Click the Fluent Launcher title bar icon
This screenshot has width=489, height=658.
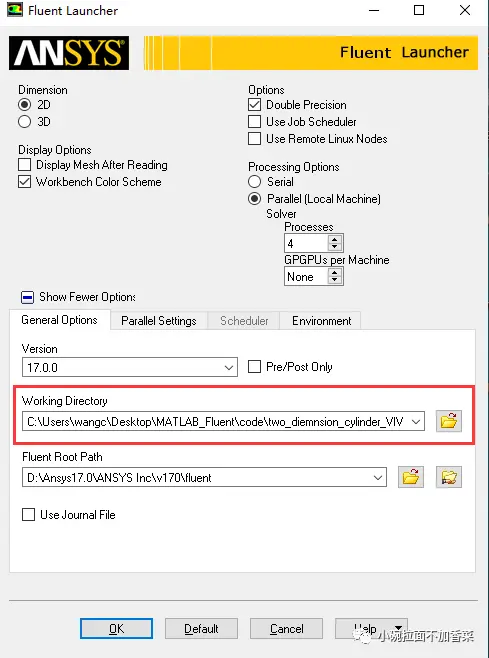pyautogui.click(x=15, y=10)
